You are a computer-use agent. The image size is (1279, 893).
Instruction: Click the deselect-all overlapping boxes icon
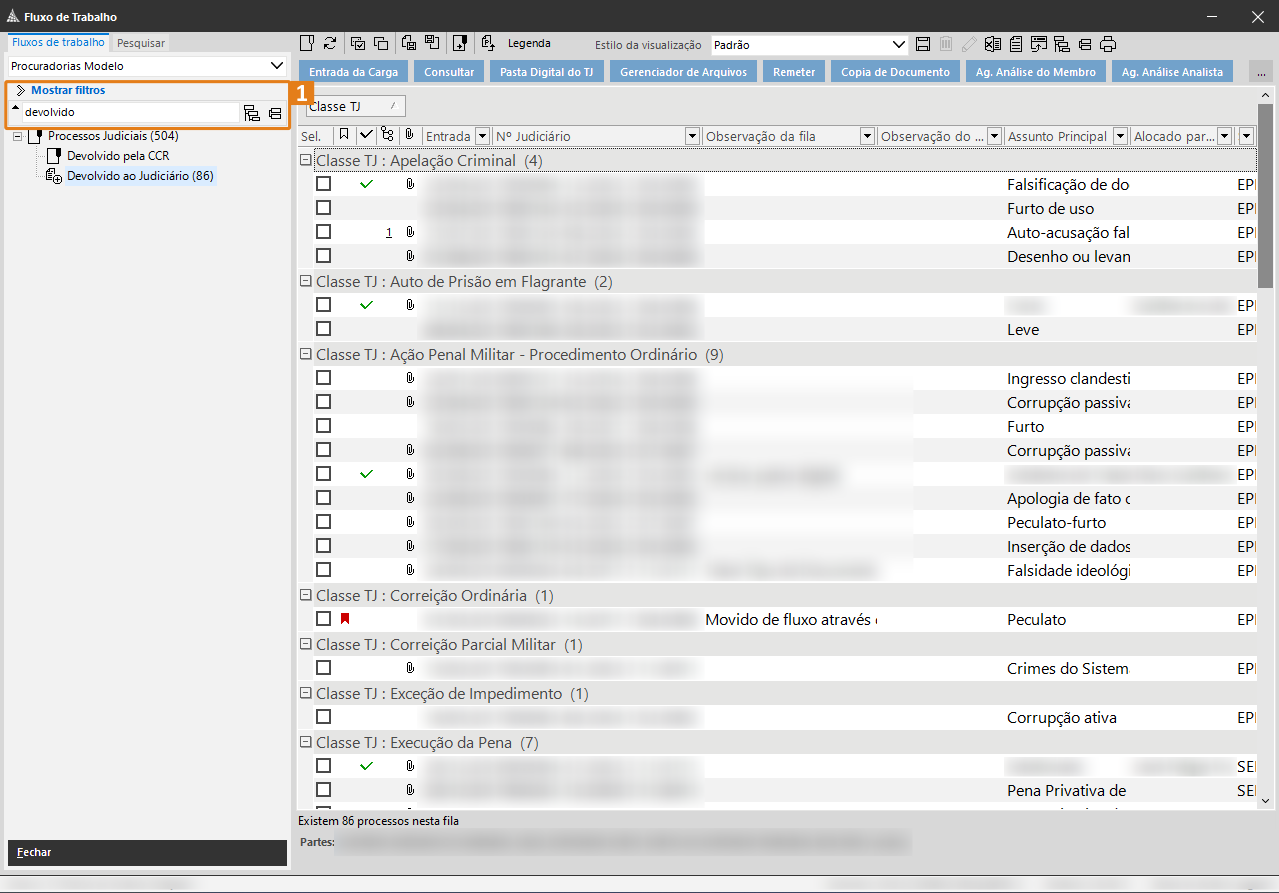coord(380,43)
